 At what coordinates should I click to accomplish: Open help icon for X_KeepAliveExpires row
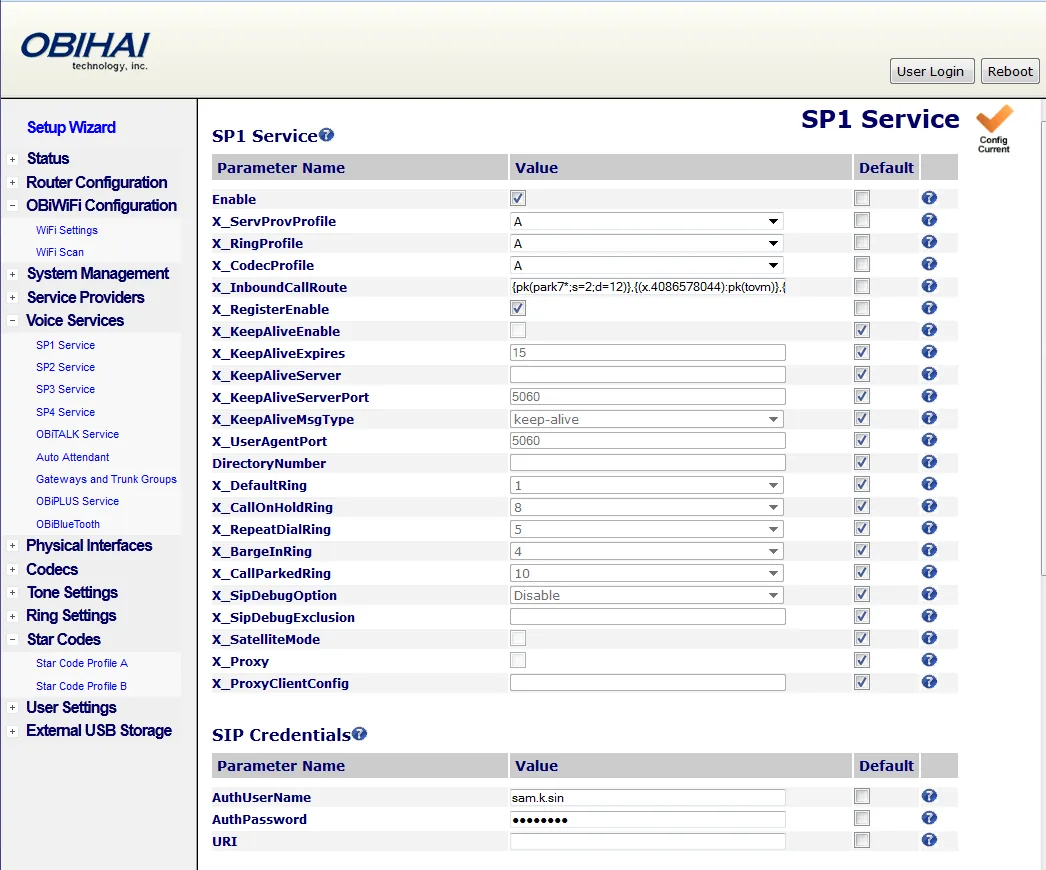pyautogui.click(x=929, y=352)
